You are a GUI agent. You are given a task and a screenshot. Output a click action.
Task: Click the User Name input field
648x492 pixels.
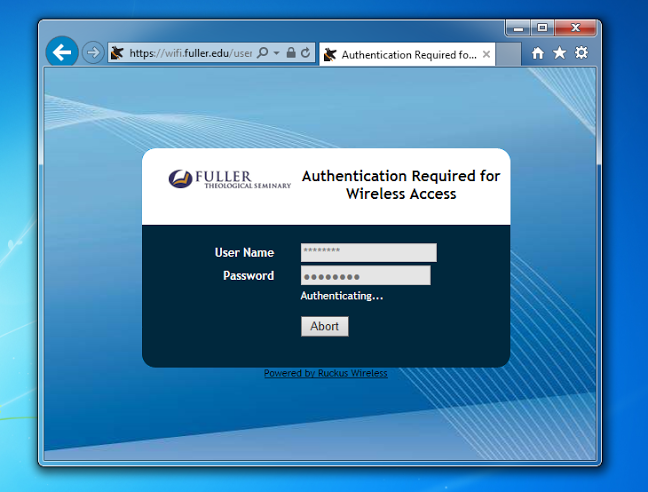369,252
